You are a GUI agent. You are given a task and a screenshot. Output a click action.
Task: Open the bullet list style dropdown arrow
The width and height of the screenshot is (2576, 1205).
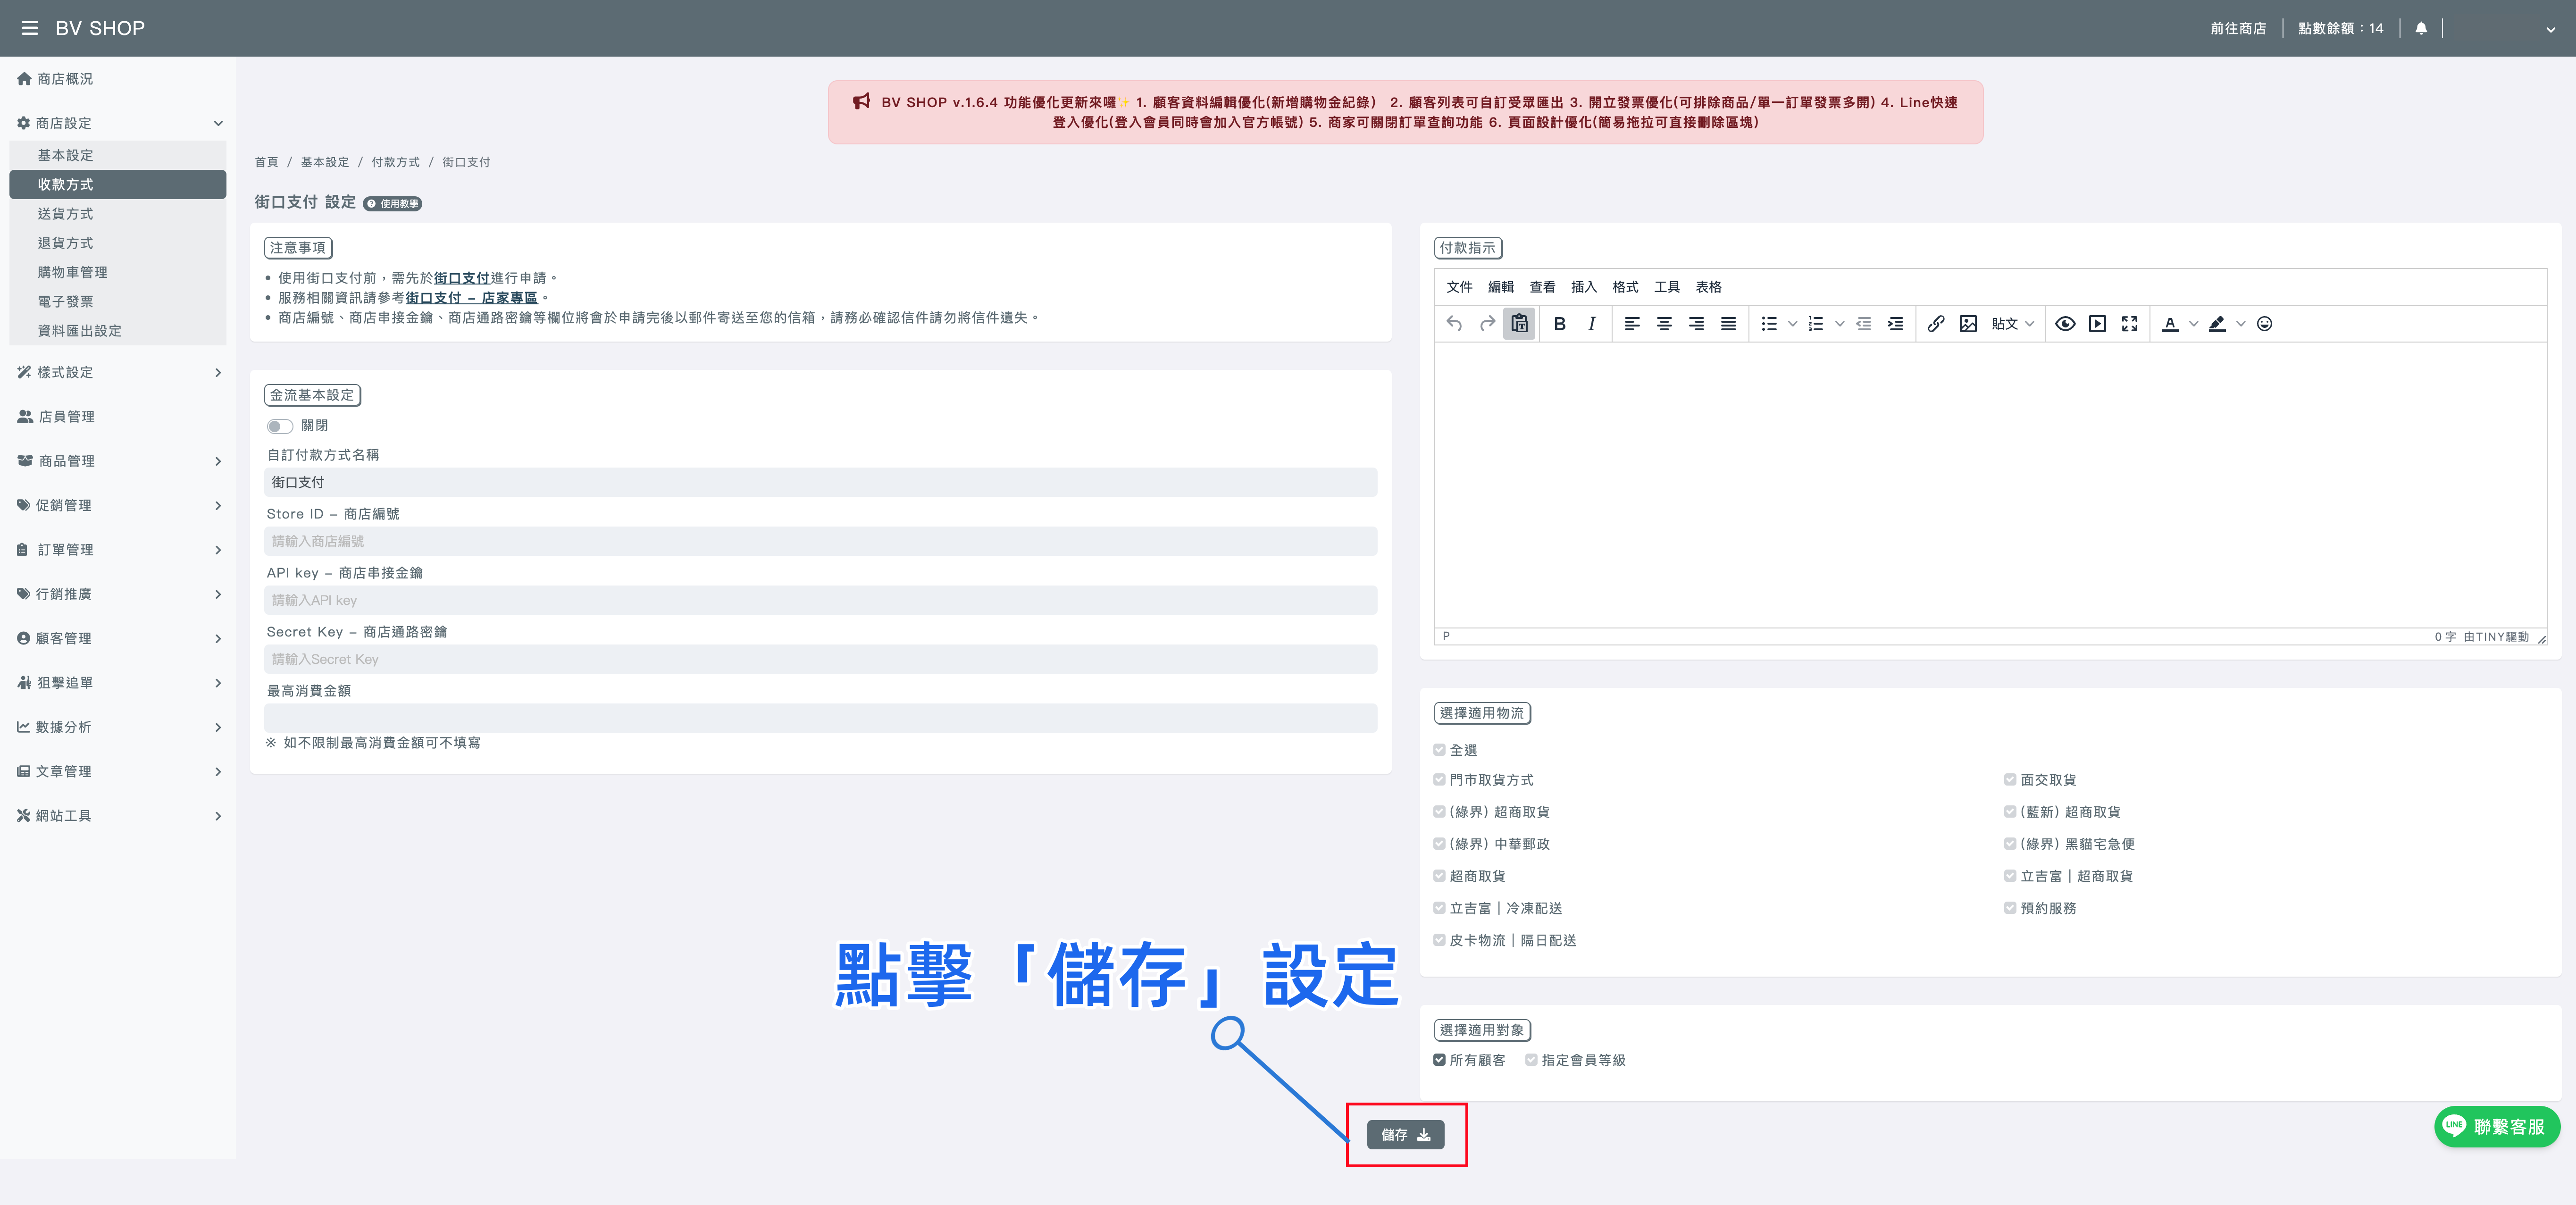click(1792, 324)
